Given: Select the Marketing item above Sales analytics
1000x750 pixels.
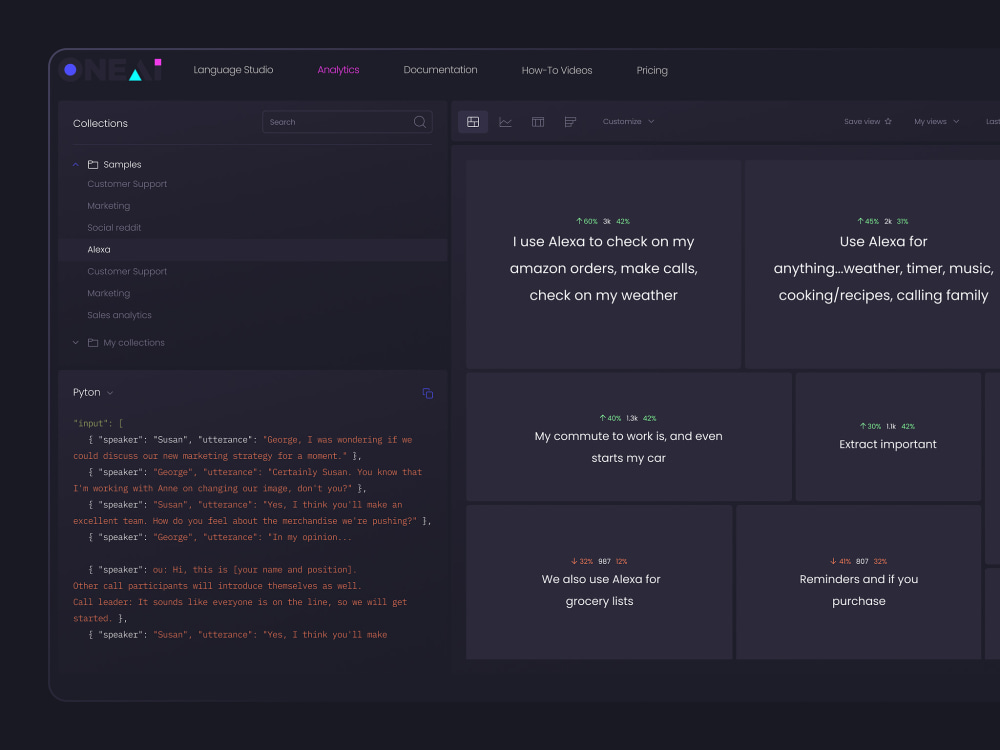Looking at the screenshot, I should [108, 293].
